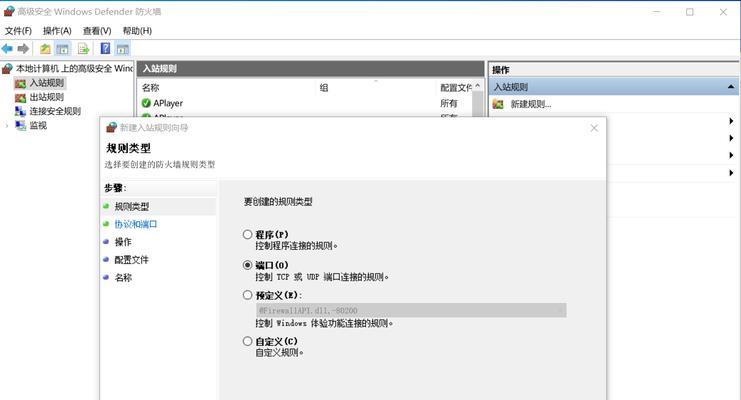Expand third submenu arrow in actions pane
The height and width of the screenshot is (400, 741).
[x=731, y=155]
